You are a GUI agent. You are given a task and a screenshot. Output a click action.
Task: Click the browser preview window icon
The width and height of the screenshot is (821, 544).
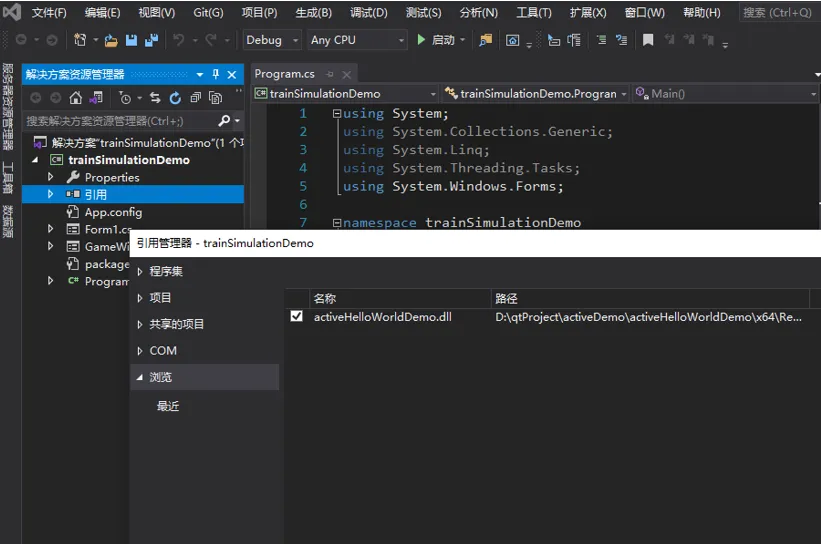pyautogui.click(x=513, y=40)
